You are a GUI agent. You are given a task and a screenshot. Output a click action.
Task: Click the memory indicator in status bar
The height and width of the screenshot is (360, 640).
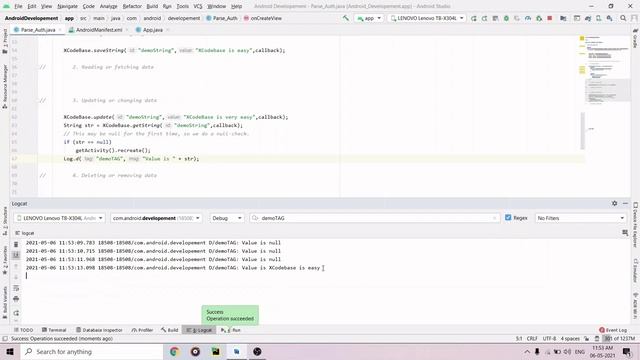coord(620,339)
